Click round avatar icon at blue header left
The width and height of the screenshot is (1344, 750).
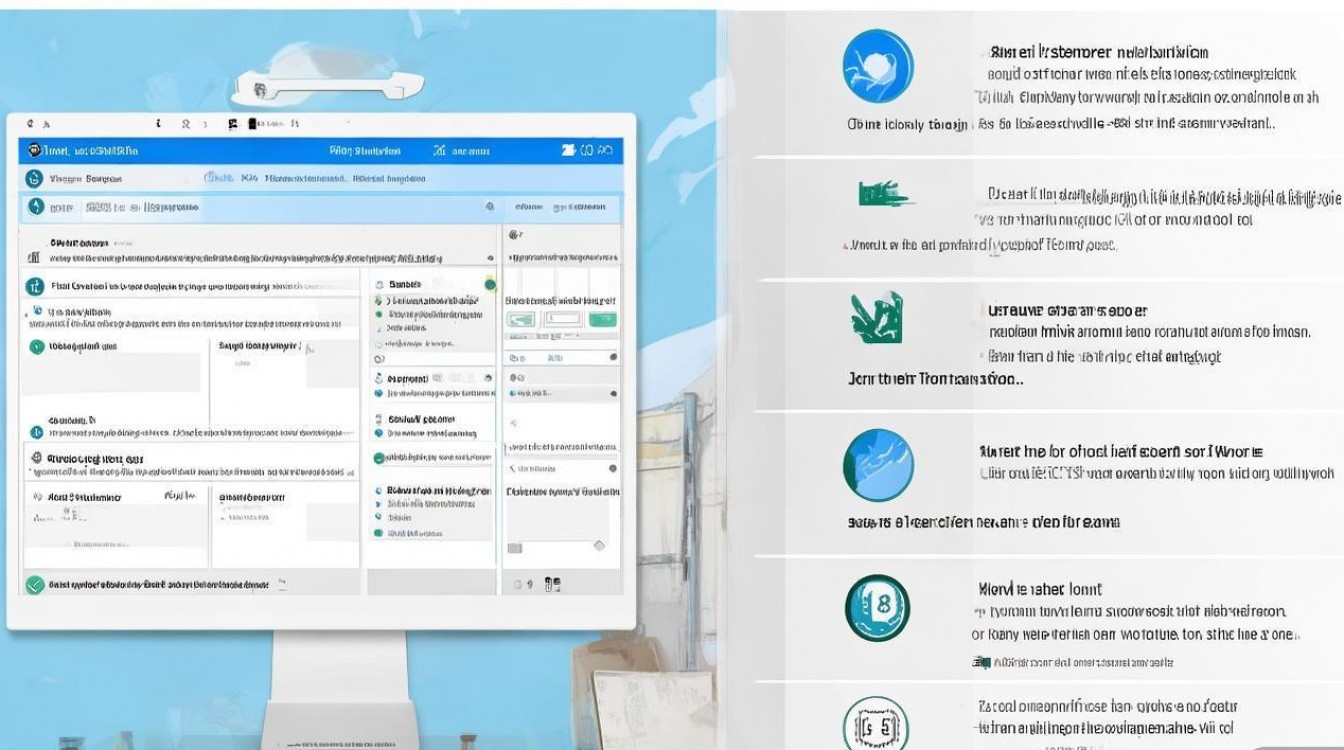pyautogui.click(x=35, y=151)
